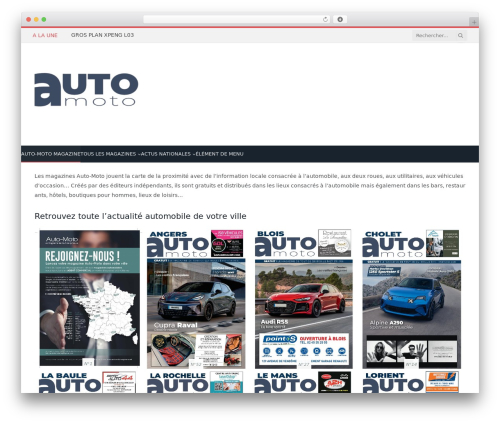Reload page with the refresh icon
The width and height of the screenshot is (500, 423).
(x=325, y=19)
